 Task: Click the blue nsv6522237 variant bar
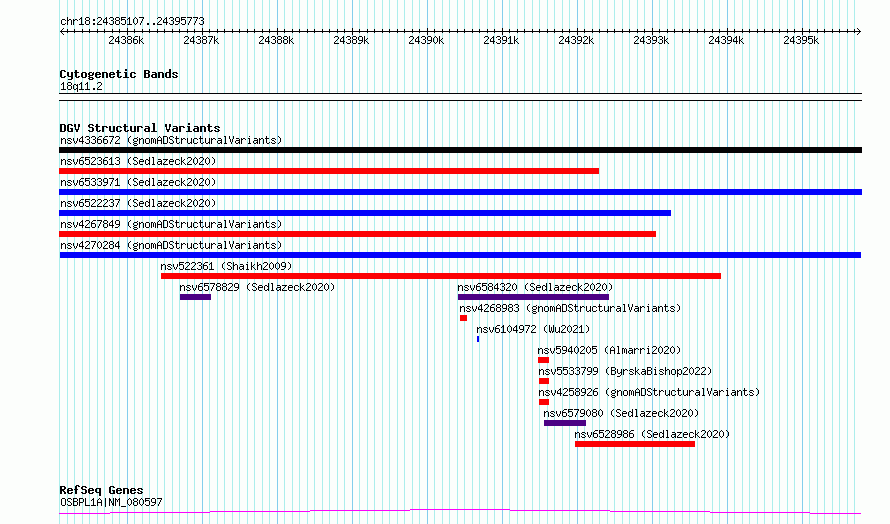tap(365, 213)
